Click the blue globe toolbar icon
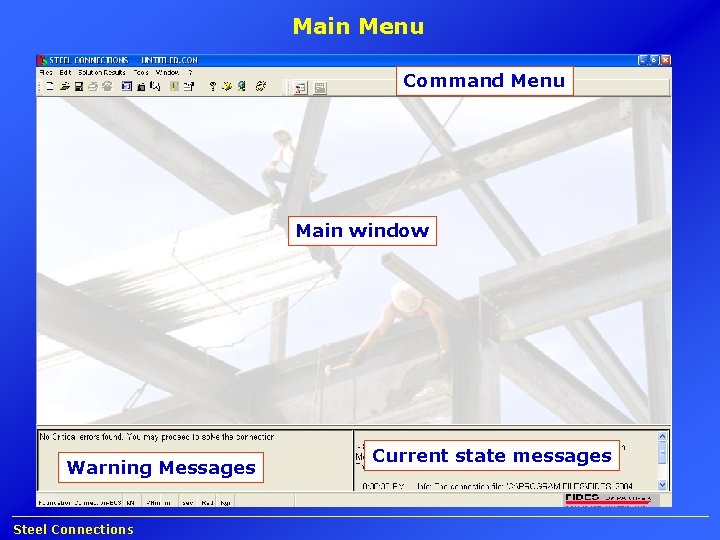720x540 pixels. pyautogui.click(x=242, y=86)
